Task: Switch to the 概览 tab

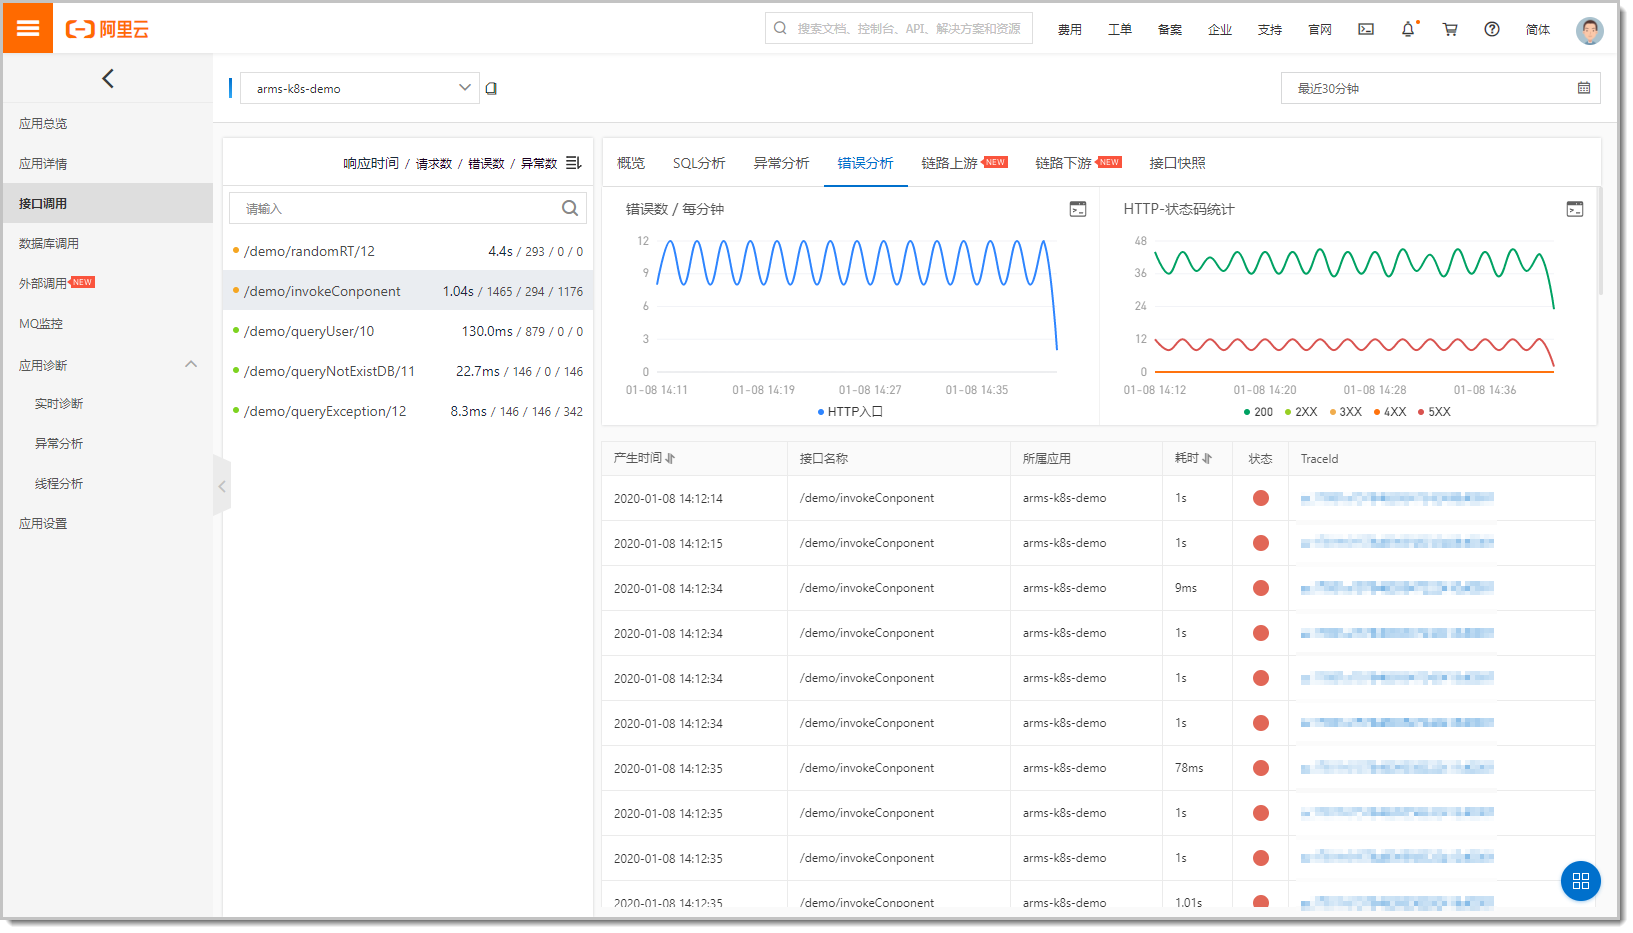Action: [x=631, y=163]
